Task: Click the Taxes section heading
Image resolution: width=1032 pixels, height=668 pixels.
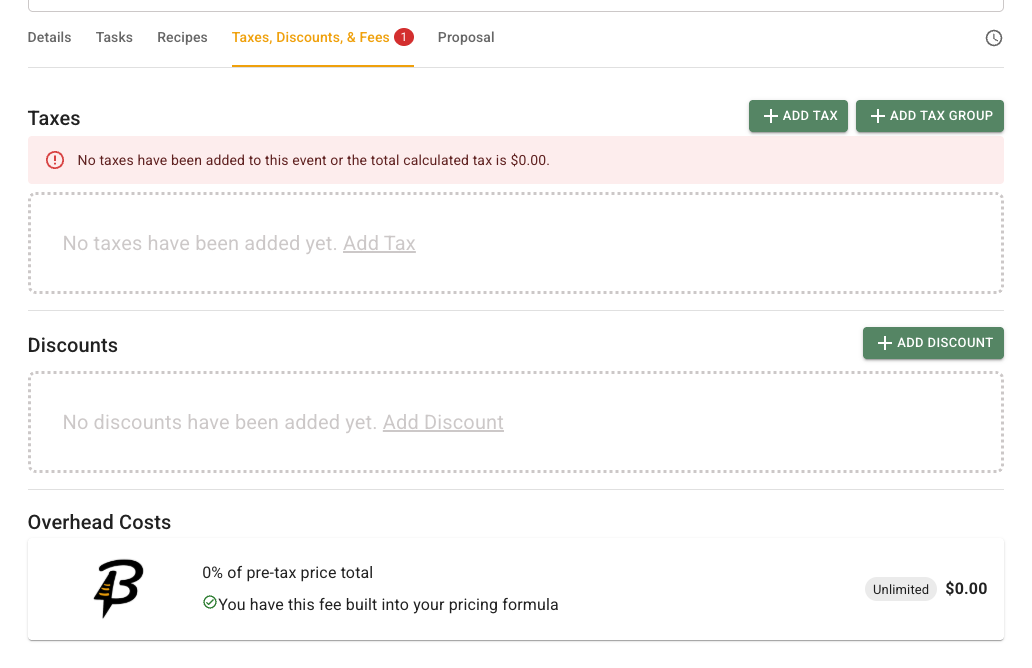Action: click(54, 118)
